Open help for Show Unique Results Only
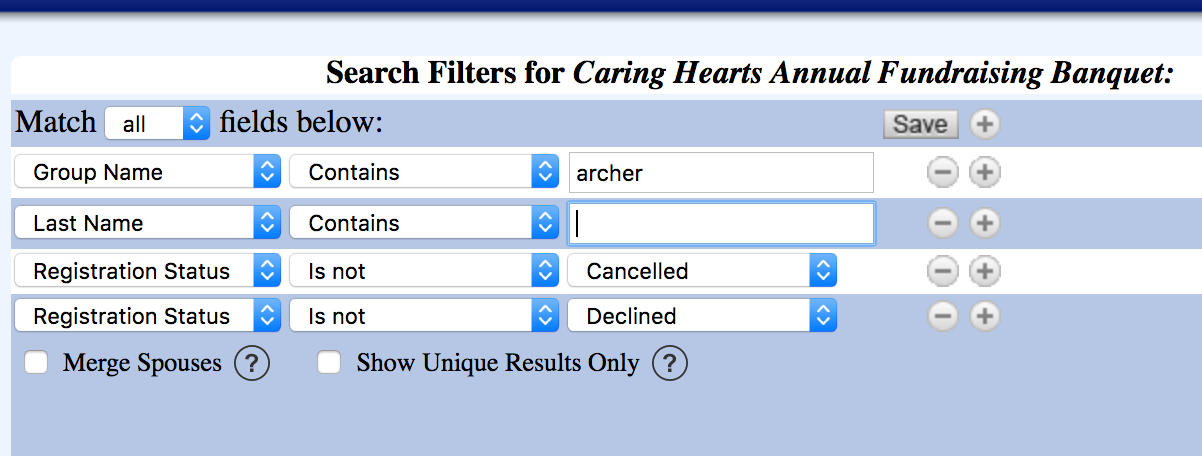Image resolution: width=1202 pixels, height=456 pixels. pyautogui.click(x=669, y=363)
